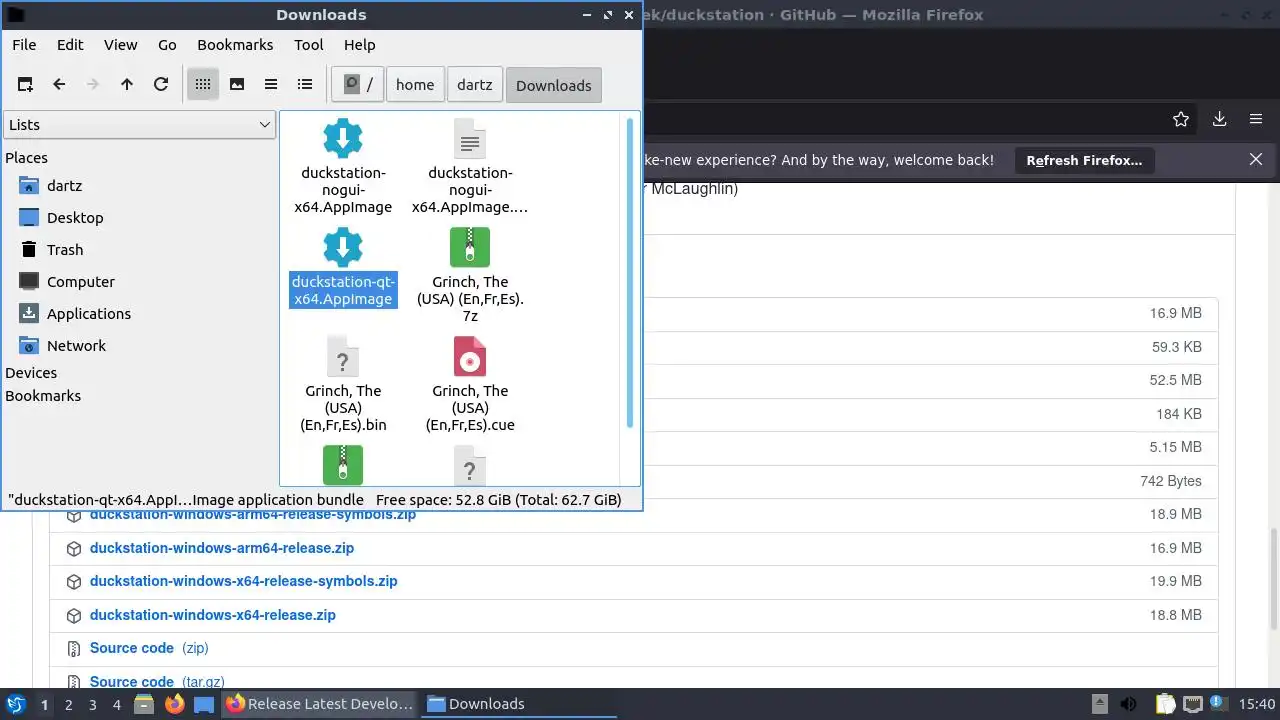Screen dimensions: 1280x720
Task: Navigate to dartz path segment
Action: (x=475, y=85)
